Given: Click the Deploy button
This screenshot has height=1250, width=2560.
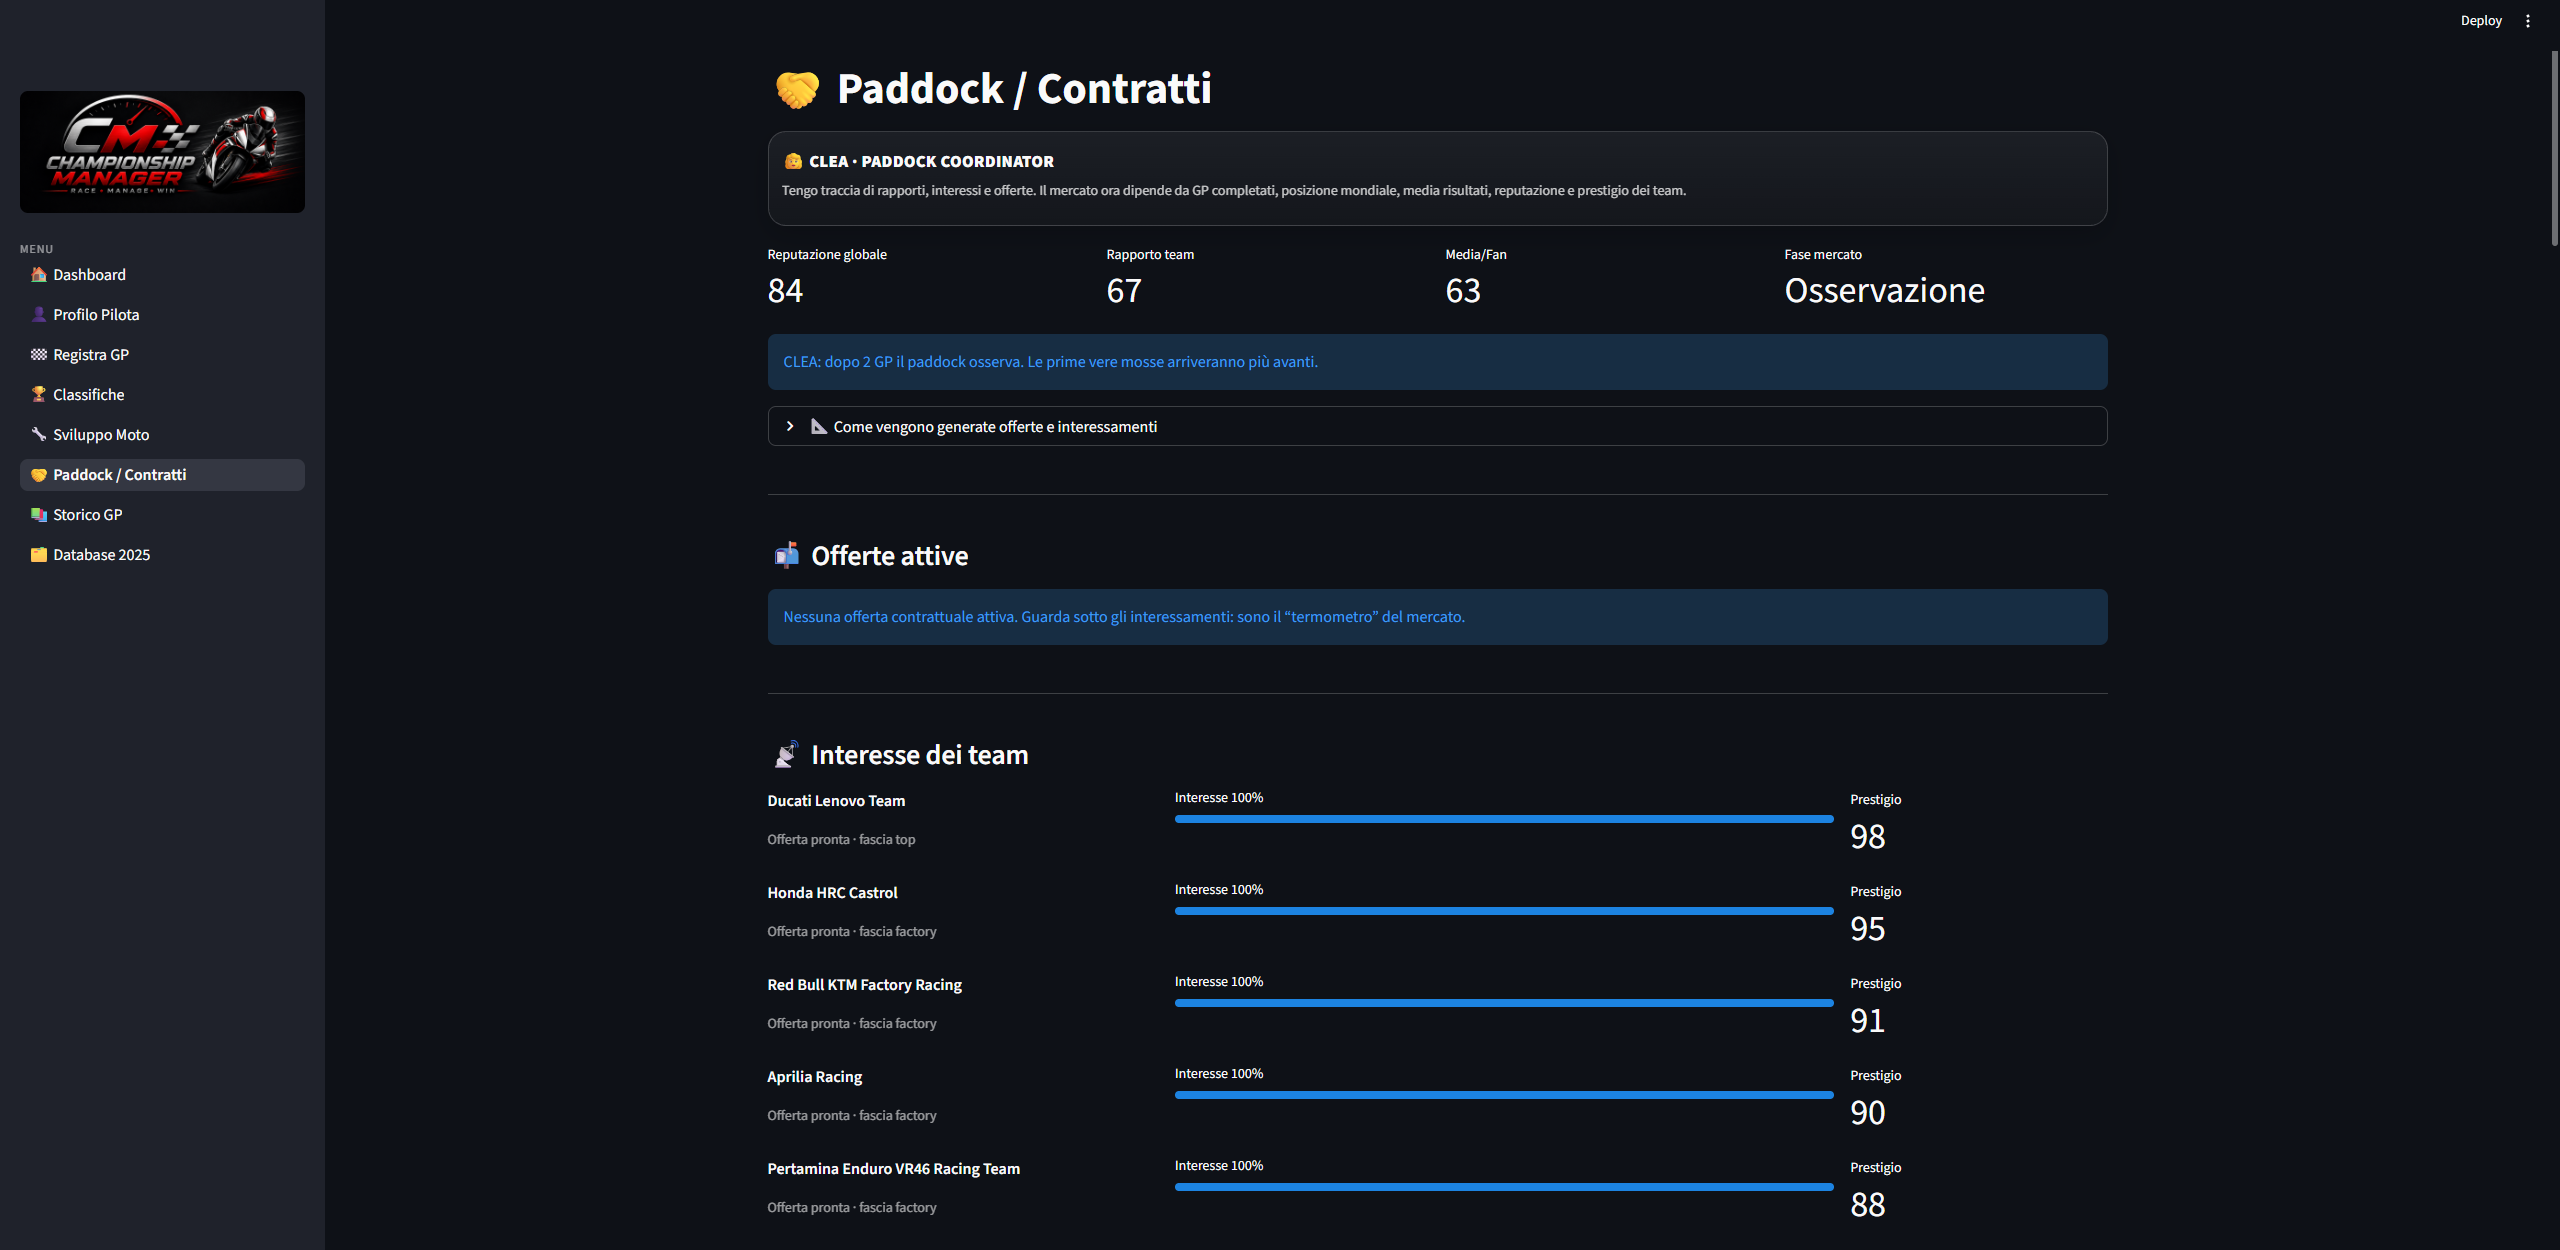Looking at the screenshot, I should point(2481,20).
